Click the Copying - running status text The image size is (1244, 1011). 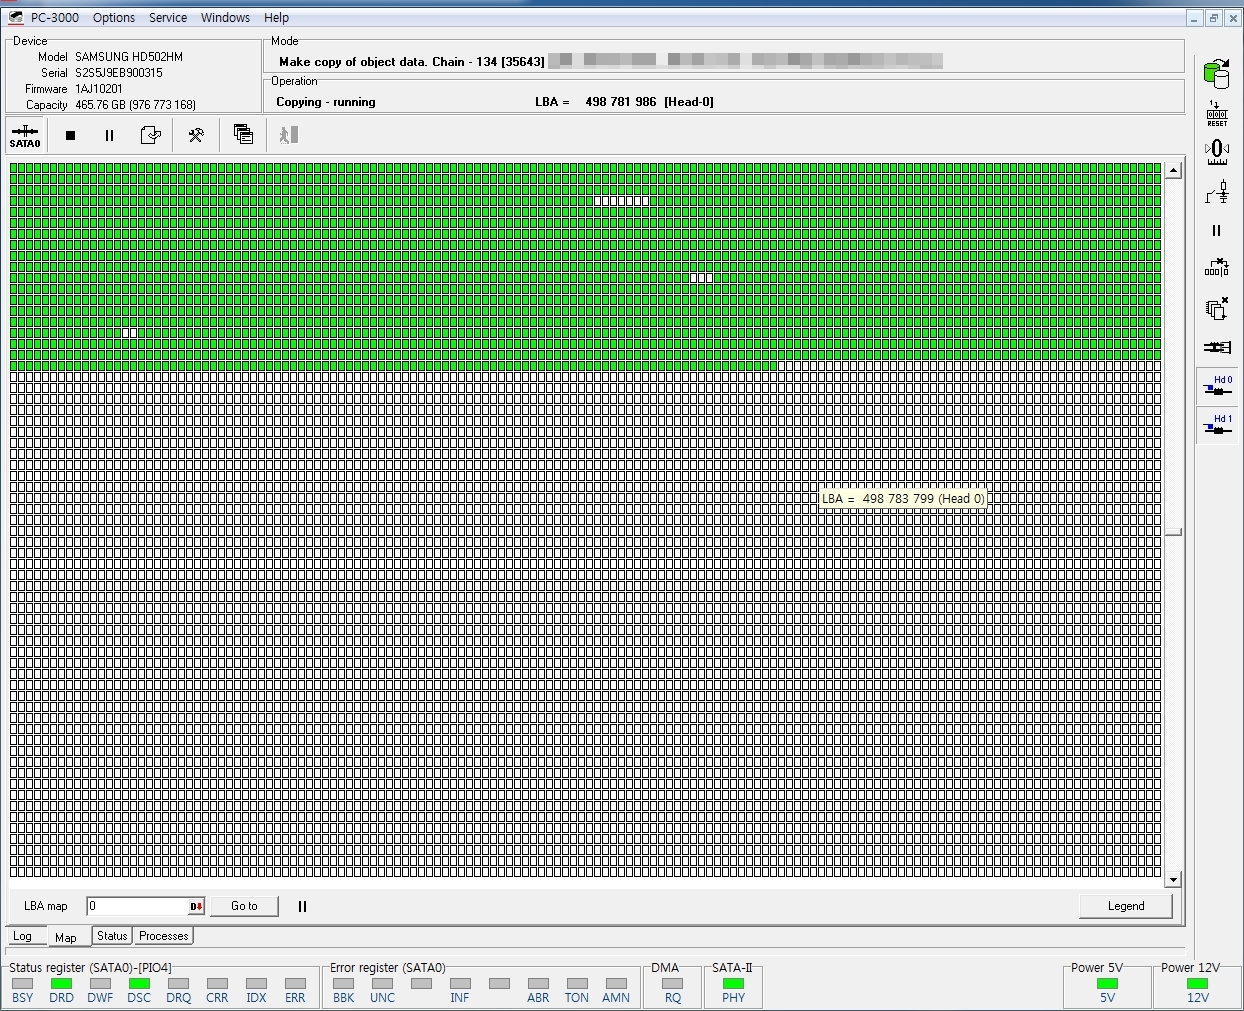(x=326, y=102)
